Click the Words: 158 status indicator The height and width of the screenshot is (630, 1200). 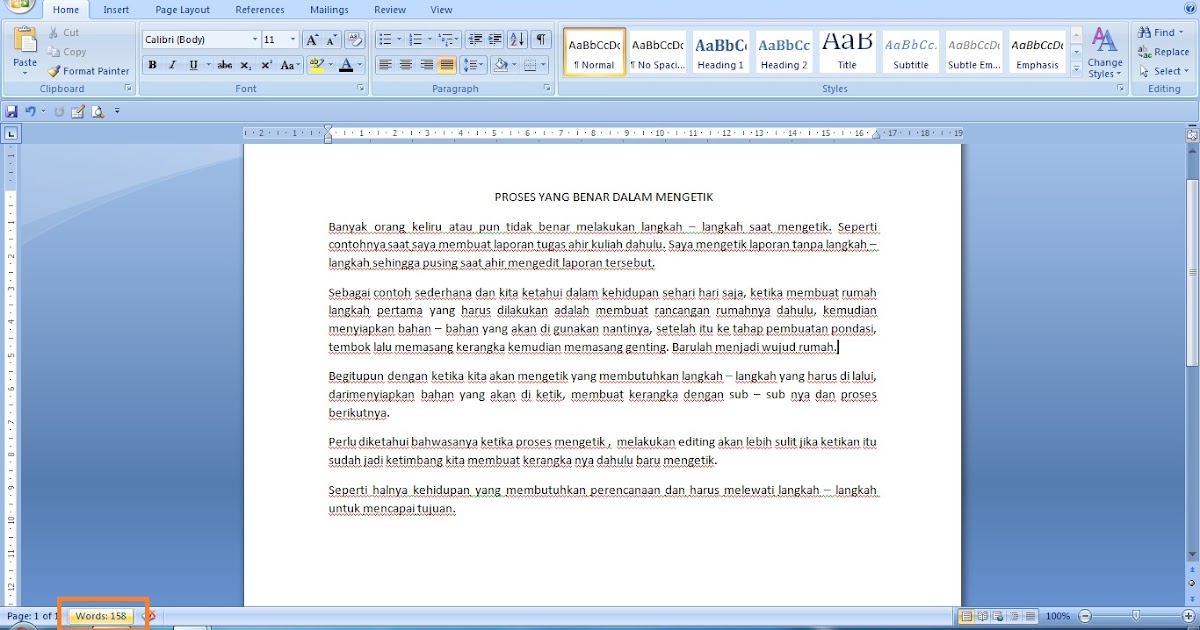101,616
